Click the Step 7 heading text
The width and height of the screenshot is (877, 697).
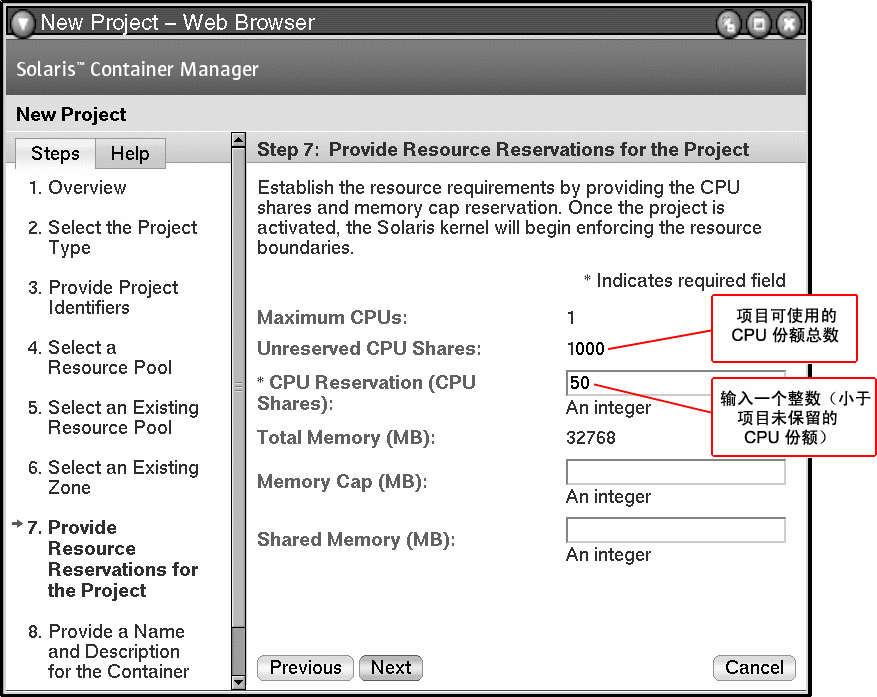click(x=503, y=149)
